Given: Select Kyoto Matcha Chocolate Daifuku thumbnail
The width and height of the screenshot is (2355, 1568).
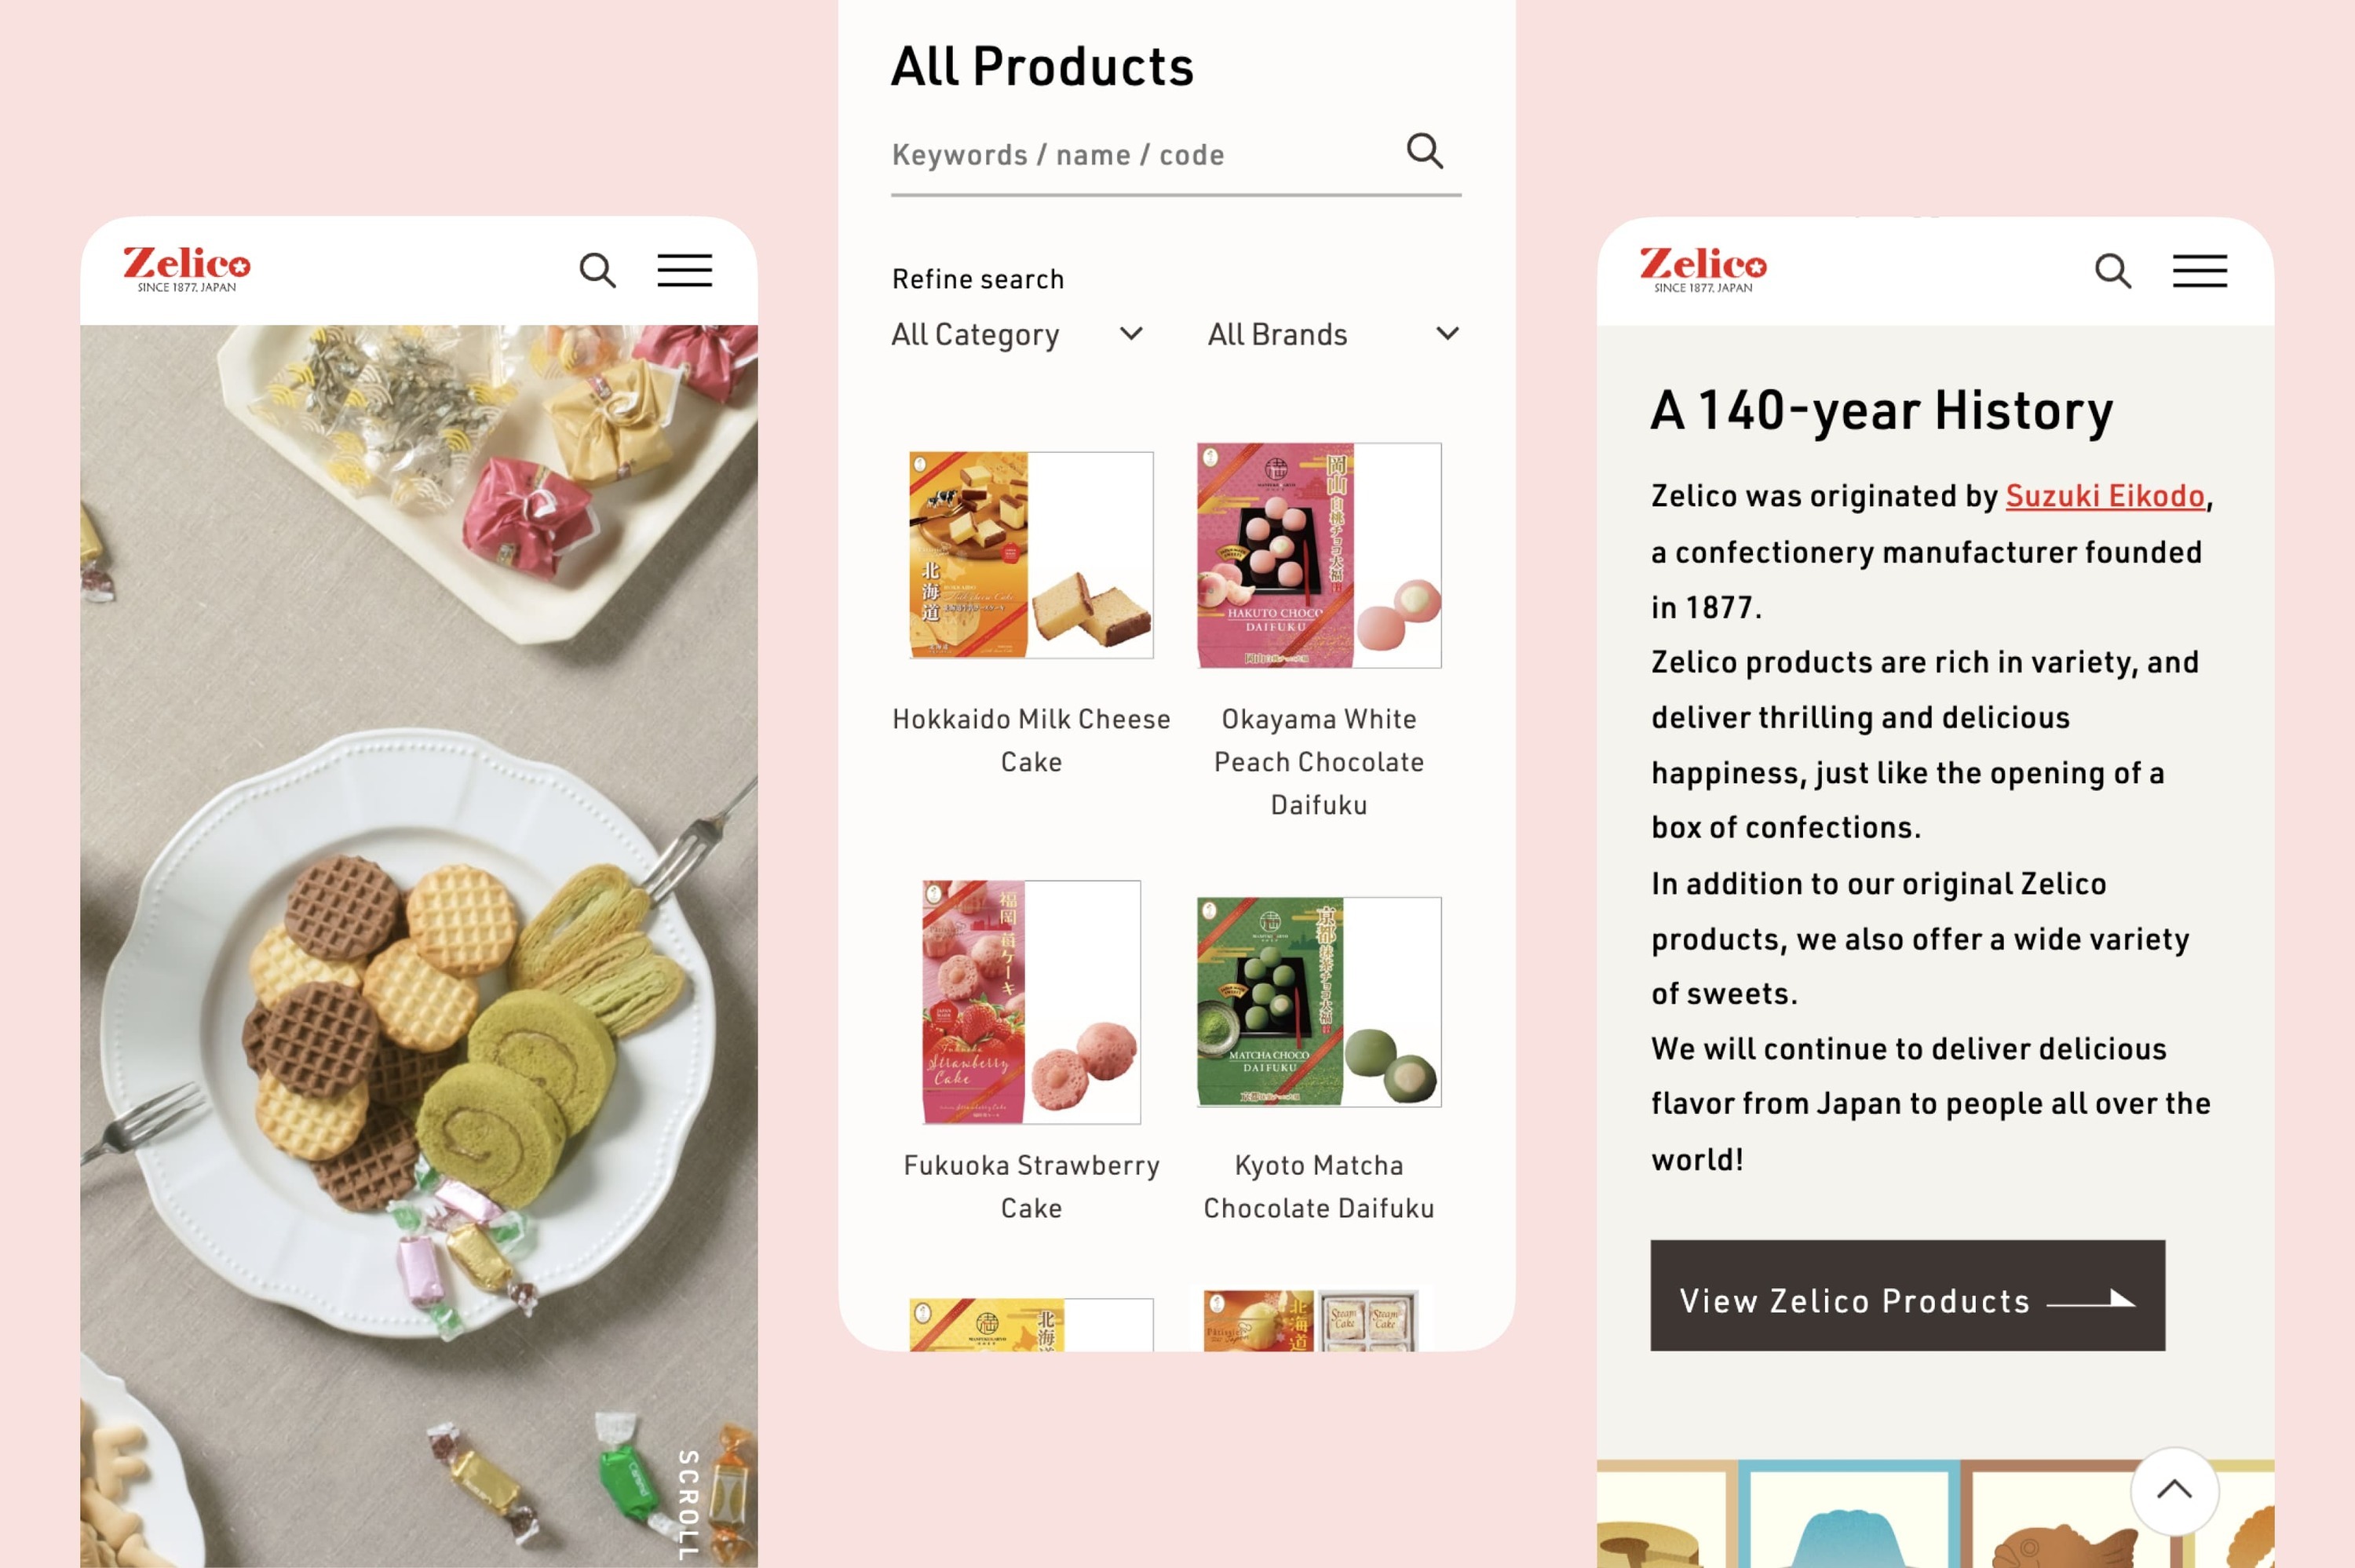Looking at the screenshot, I should (x=1318, y=1002).
